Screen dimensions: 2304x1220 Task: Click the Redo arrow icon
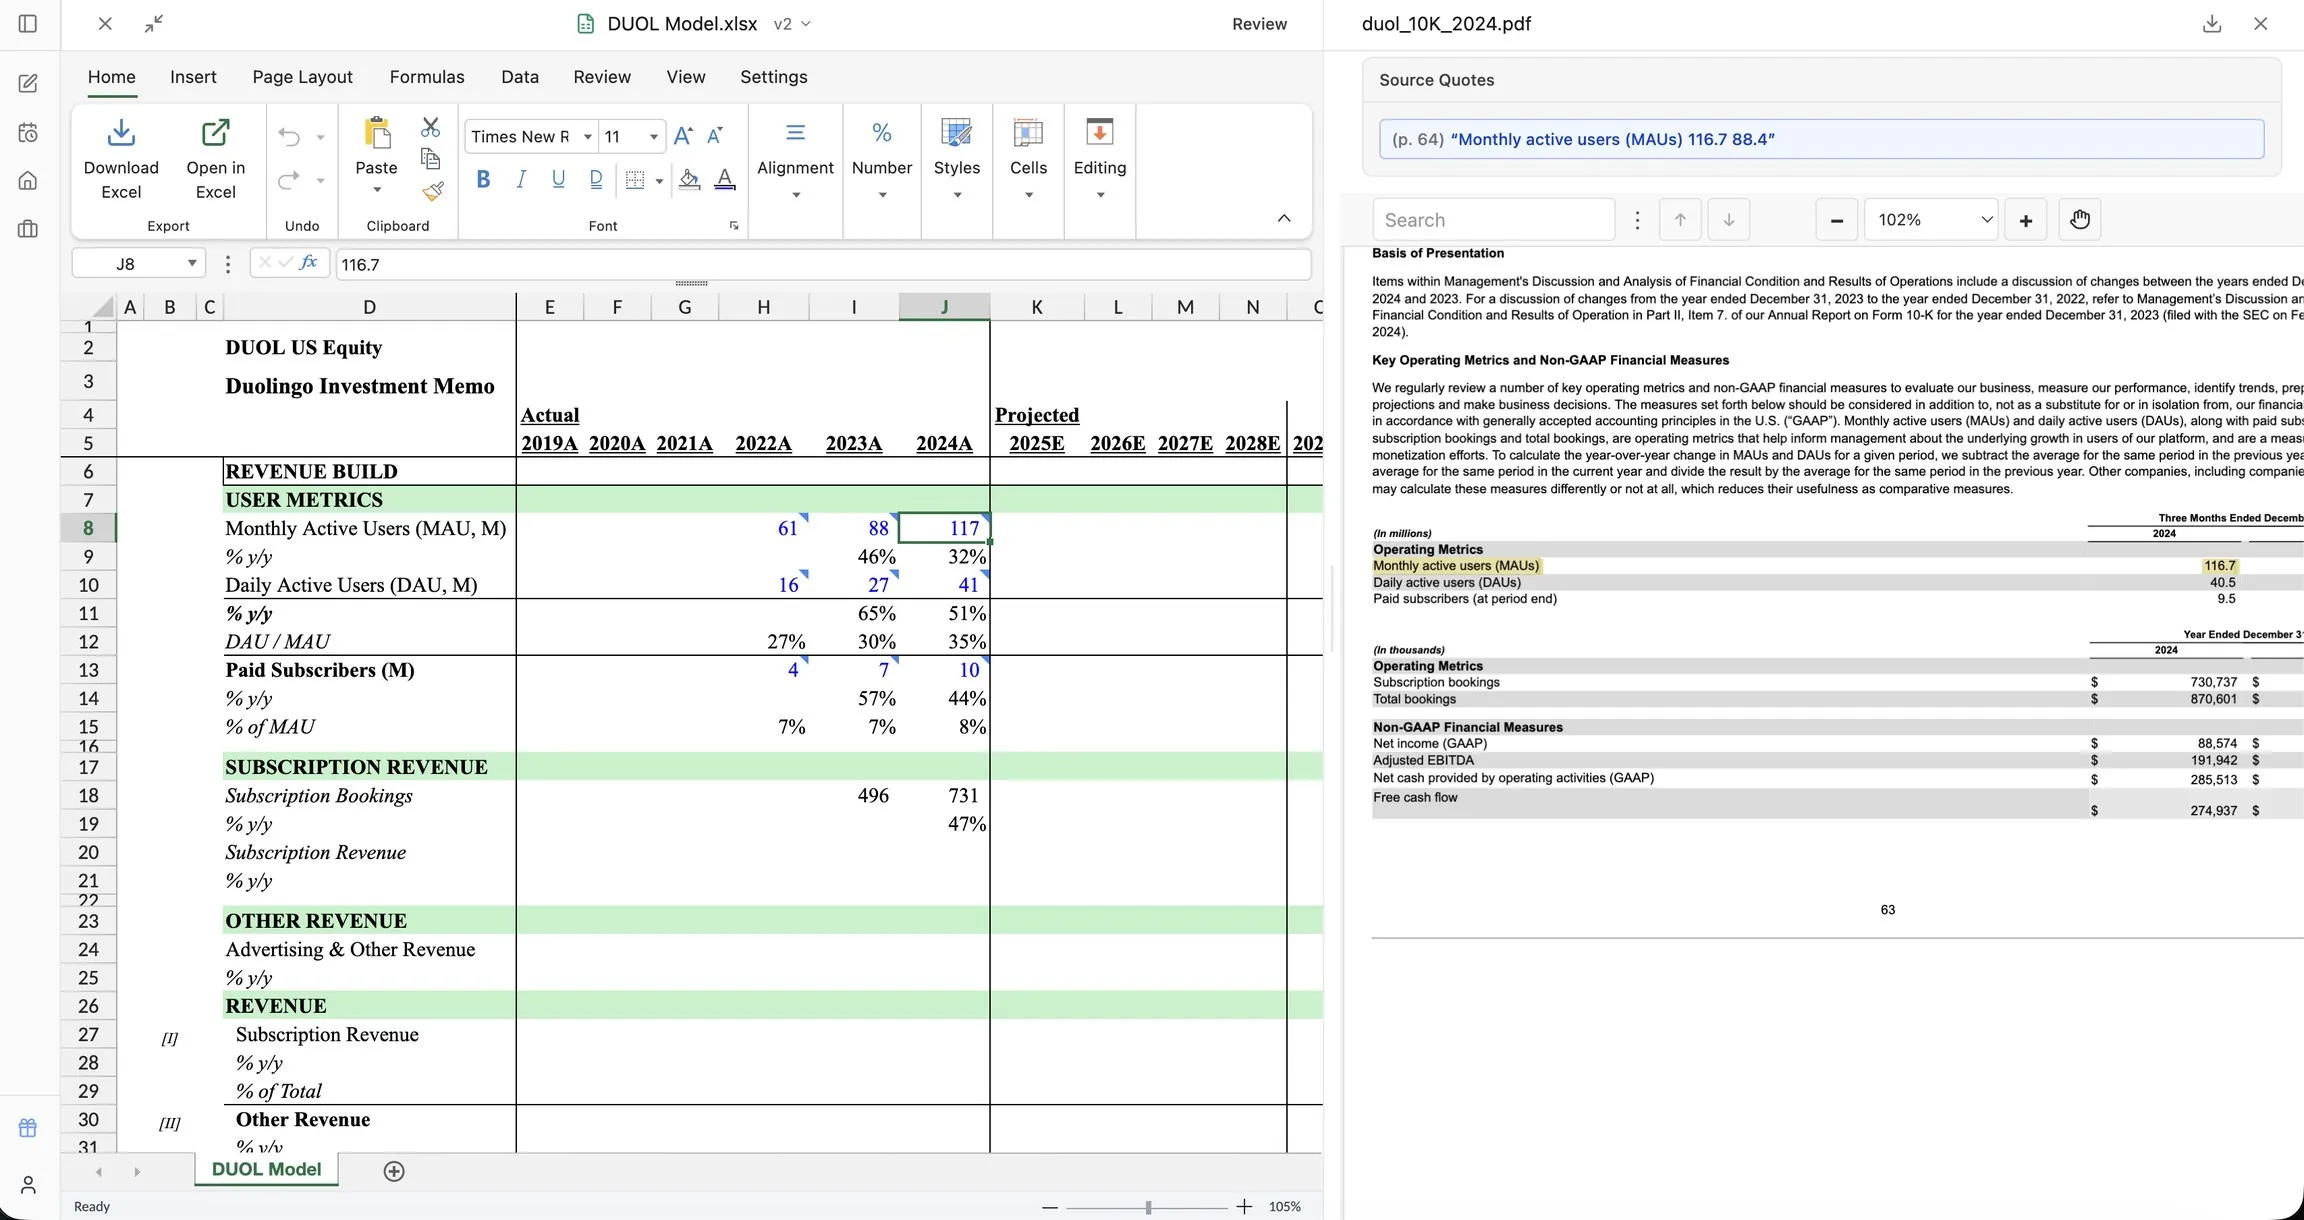pos(289,180)
